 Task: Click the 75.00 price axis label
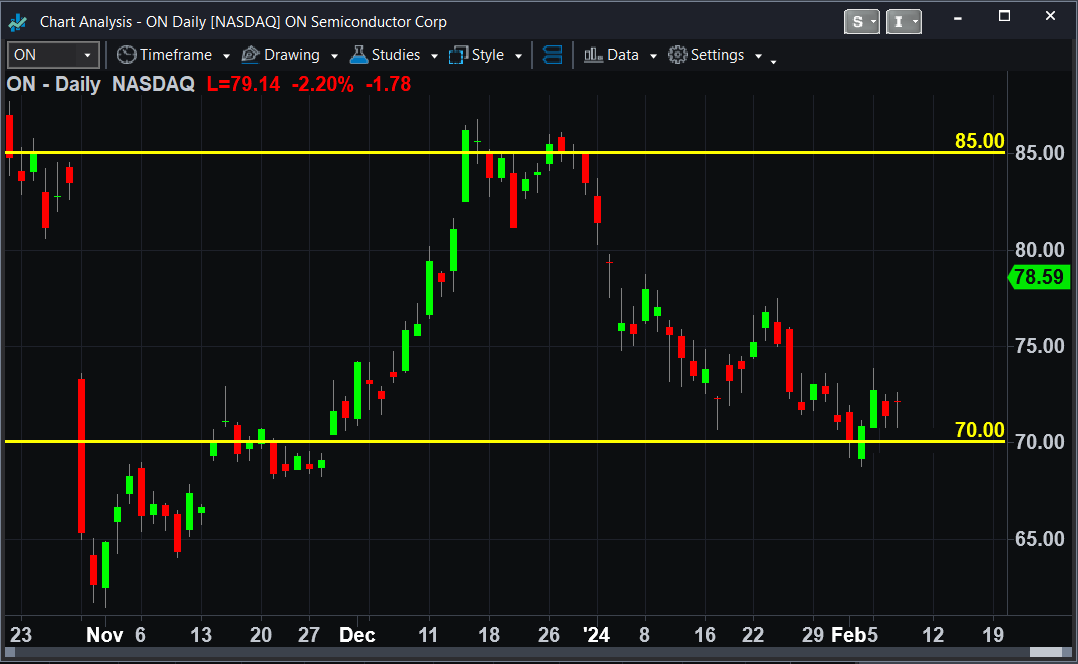coord(1040,346)
